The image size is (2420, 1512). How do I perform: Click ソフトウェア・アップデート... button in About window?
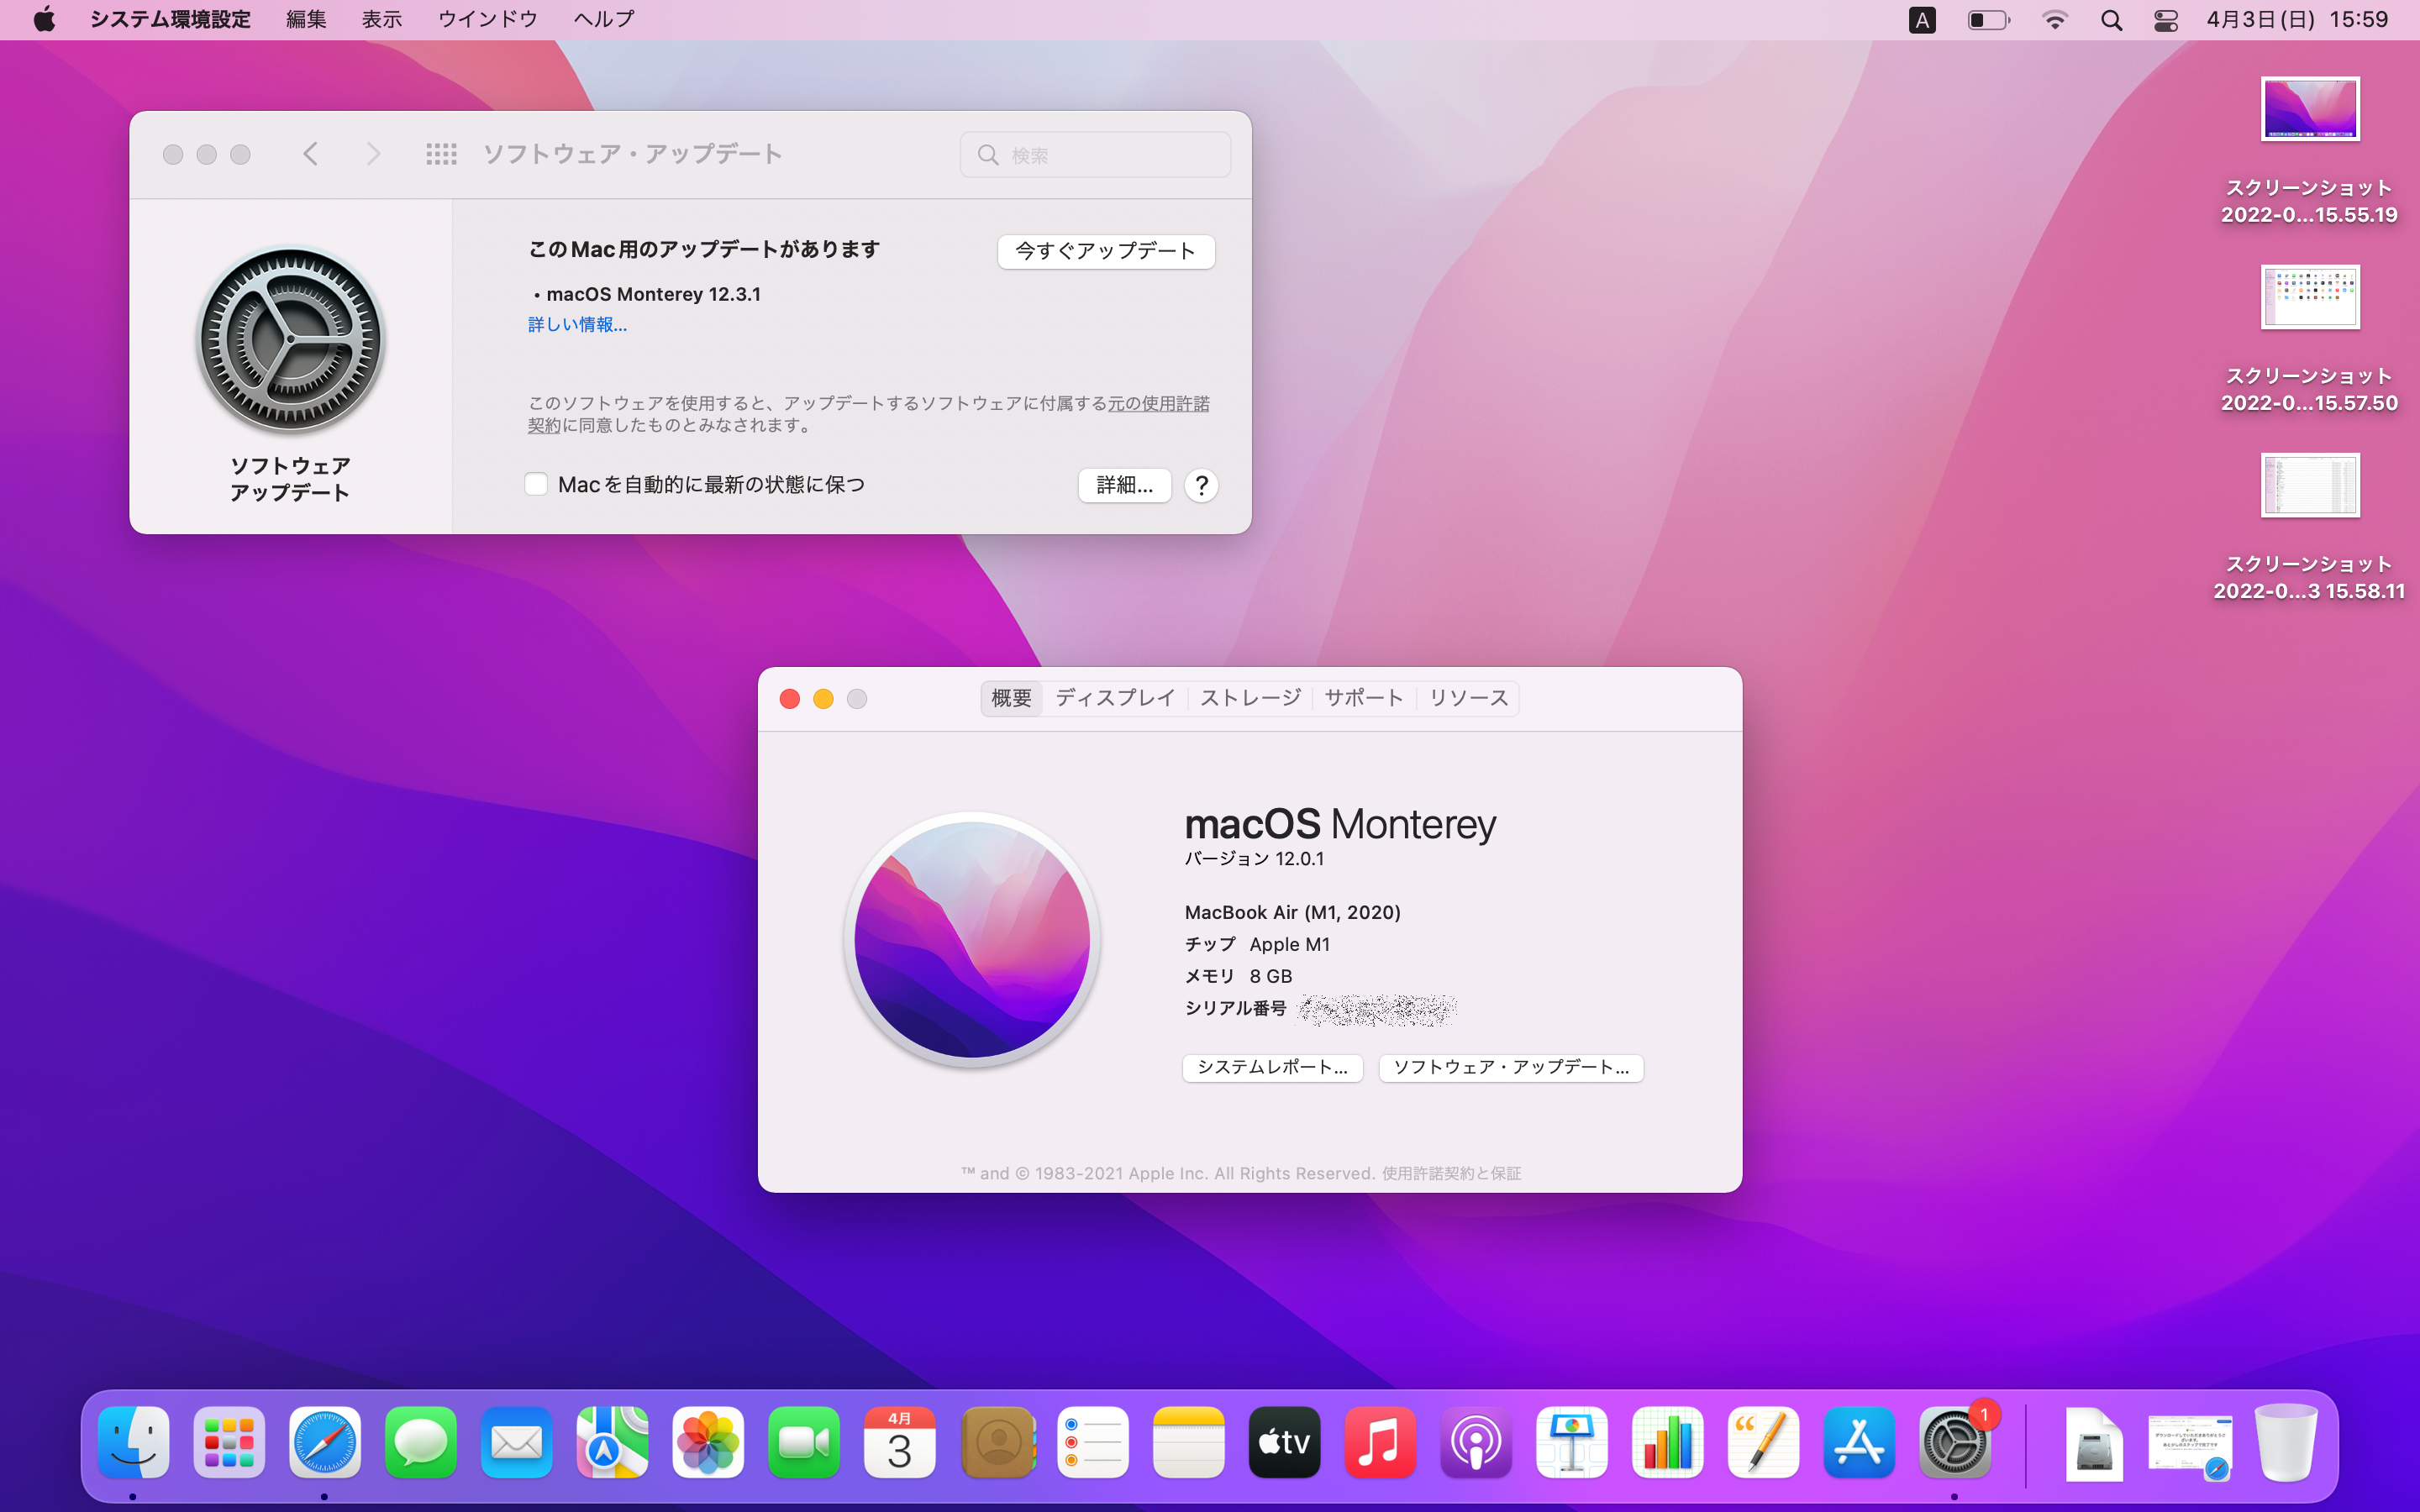1511,1067
